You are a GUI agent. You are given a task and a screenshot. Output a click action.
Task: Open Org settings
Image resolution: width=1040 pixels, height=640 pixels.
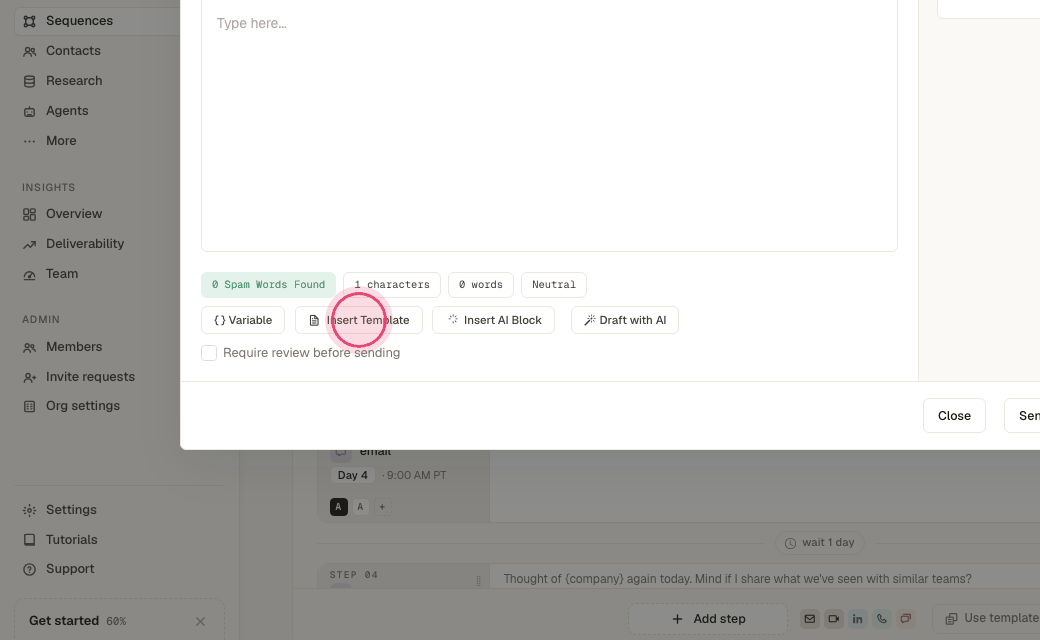82,406
